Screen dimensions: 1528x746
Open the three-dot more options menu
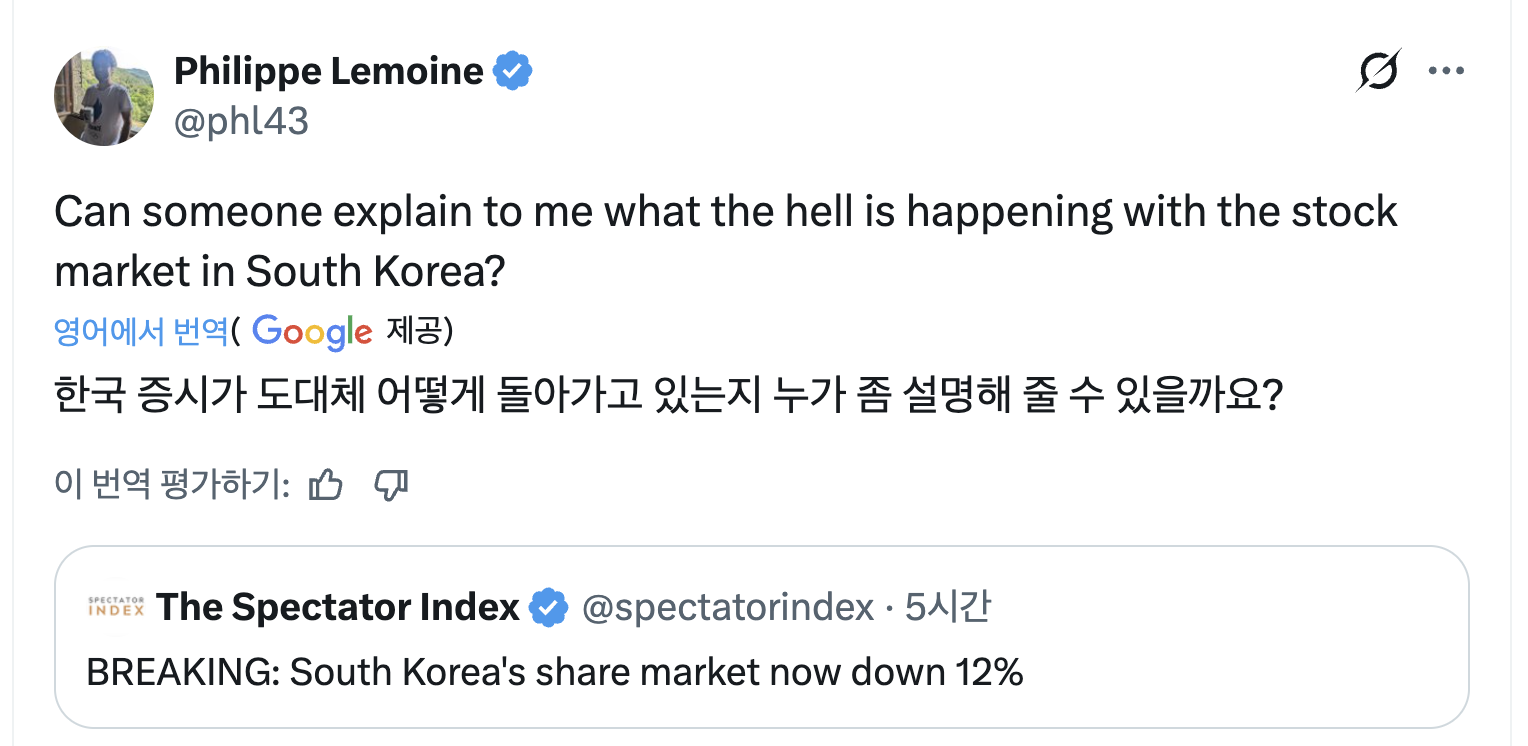(1445, 71)
